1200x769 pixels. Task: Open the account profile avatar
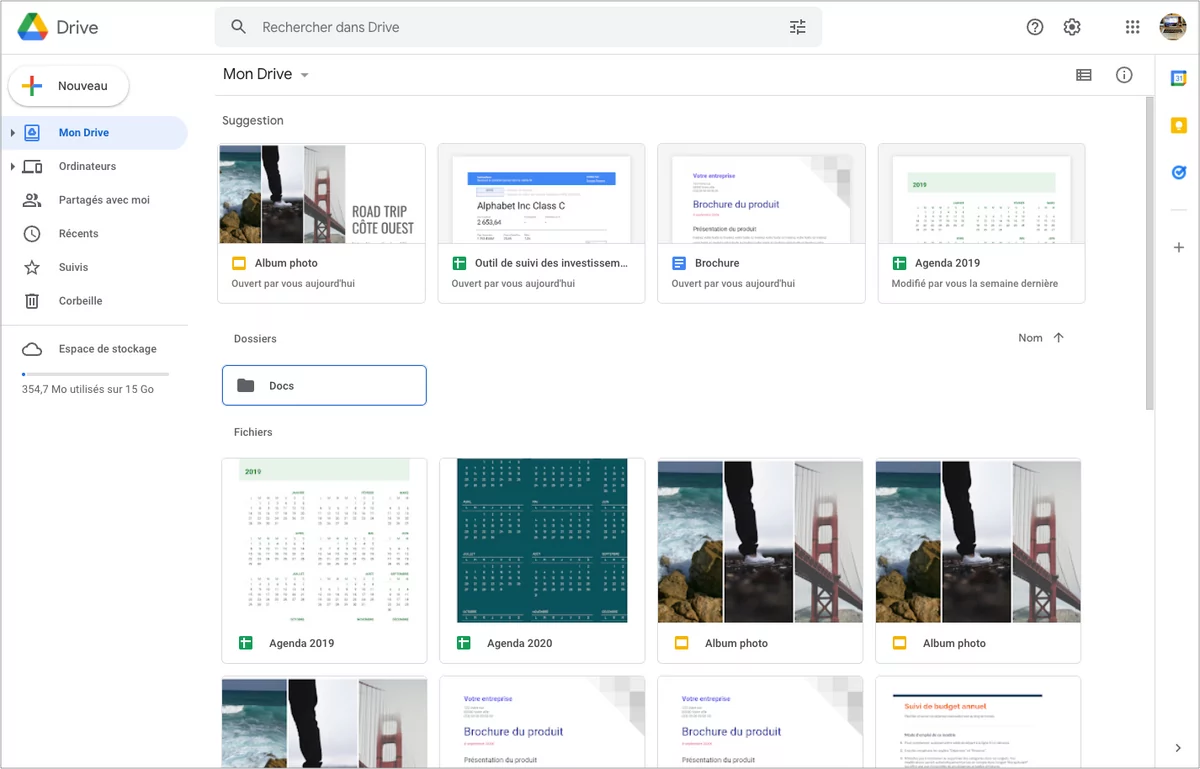(1173, 27)
